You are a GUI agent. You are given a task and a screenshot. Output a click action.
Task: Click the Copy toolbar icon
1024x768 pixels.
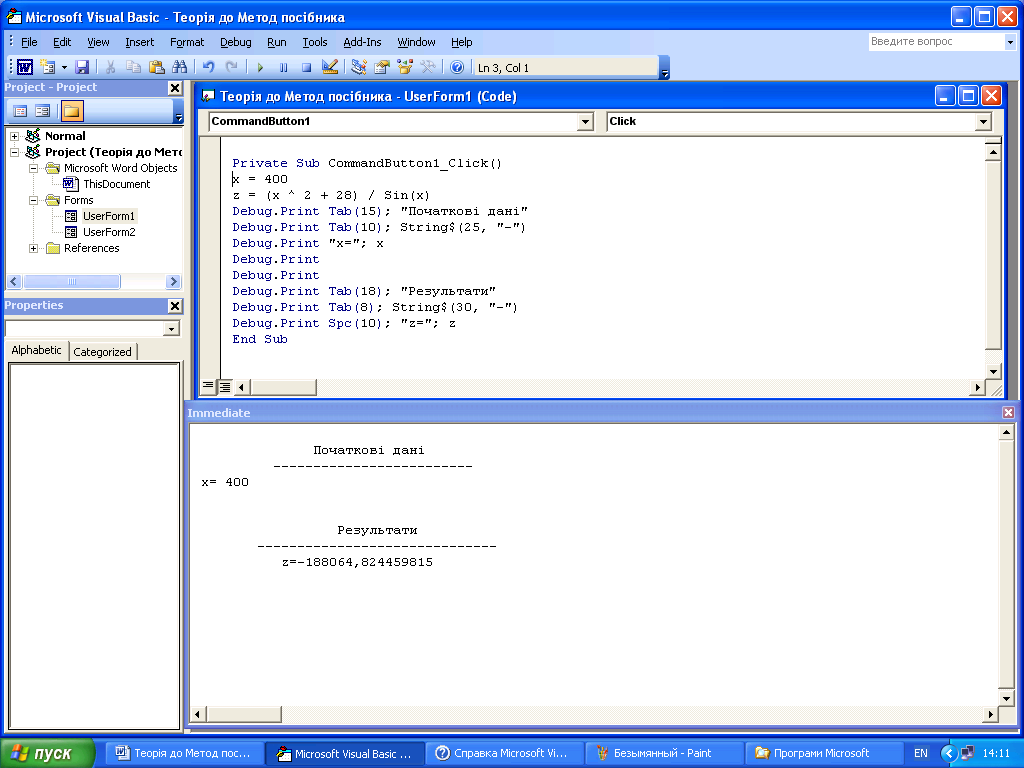[133, 67]
